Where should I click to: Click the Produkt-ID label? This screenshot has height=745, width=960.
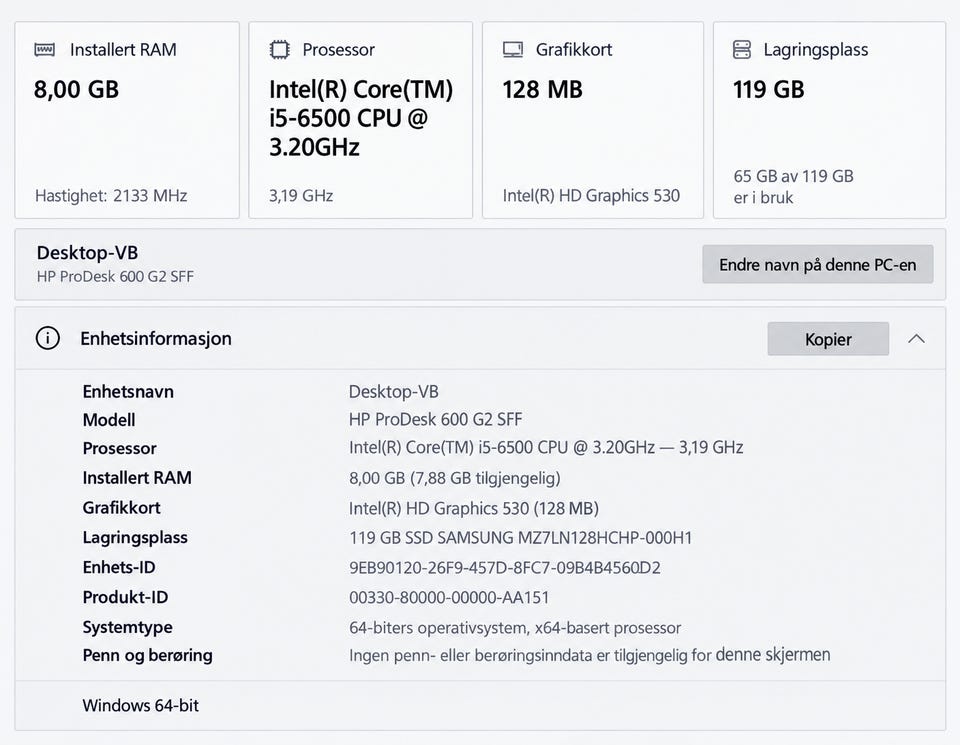tap(126, 597)
